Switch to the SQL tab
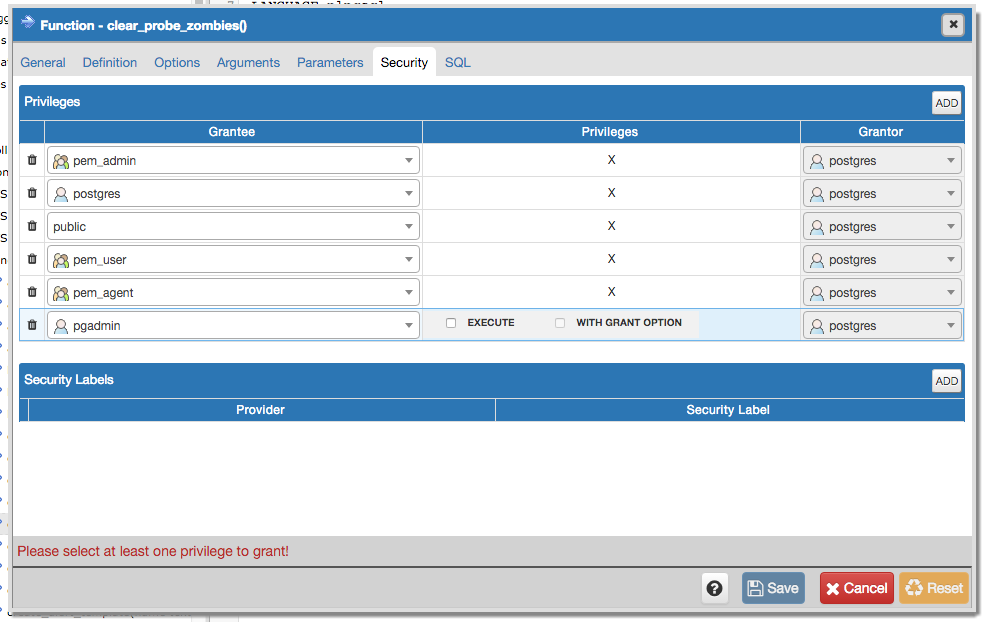 click(x=457, y=62)
